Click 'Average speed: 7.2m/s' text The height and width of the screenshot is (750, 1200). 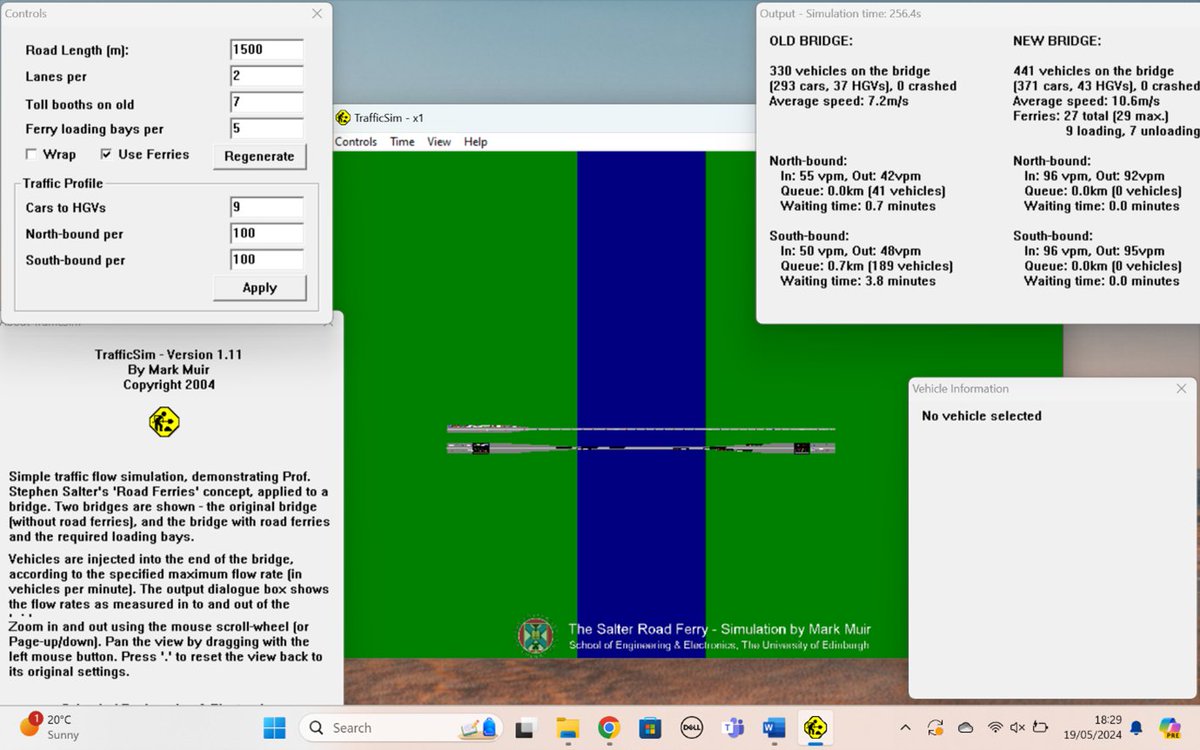tap(839, 101)
